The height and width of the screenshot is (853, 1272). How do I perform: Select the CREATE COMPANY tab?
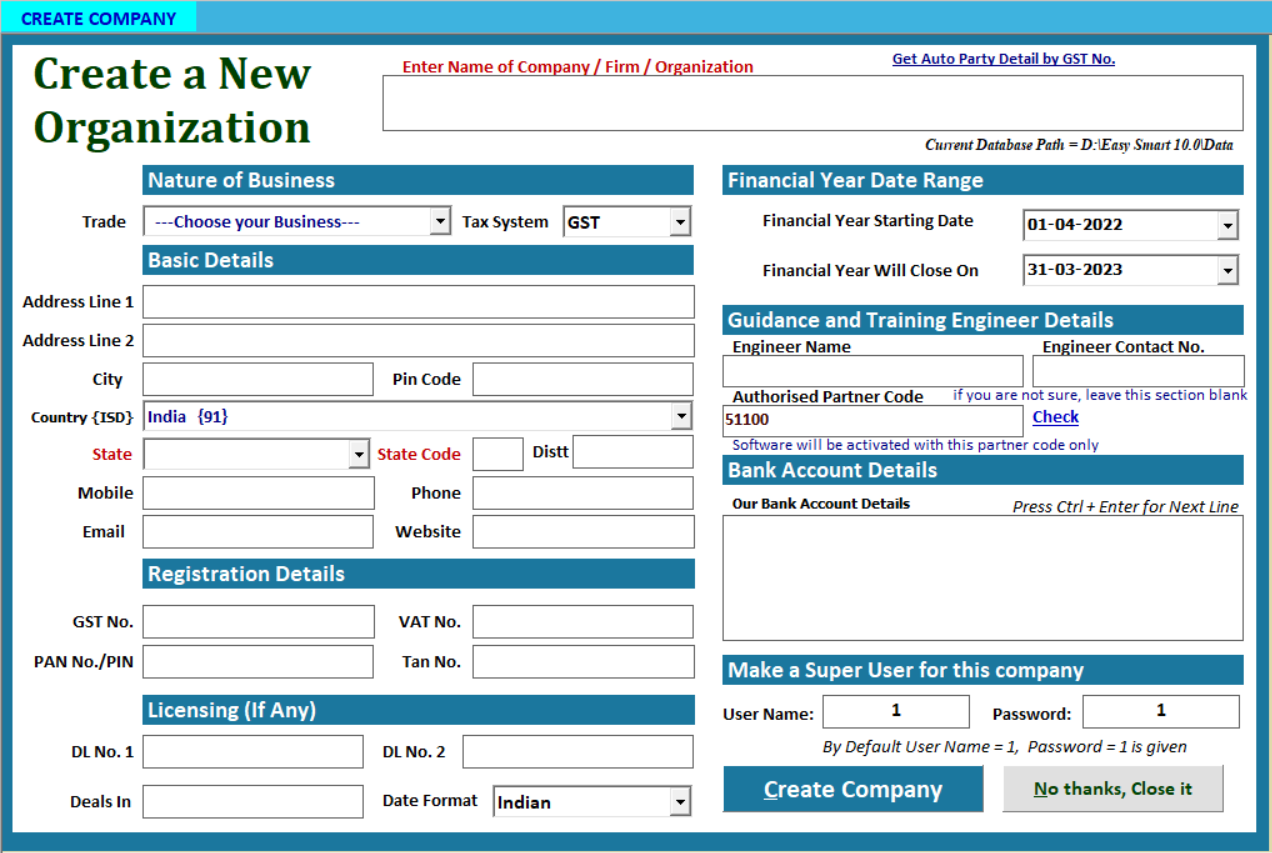point(98,18)
